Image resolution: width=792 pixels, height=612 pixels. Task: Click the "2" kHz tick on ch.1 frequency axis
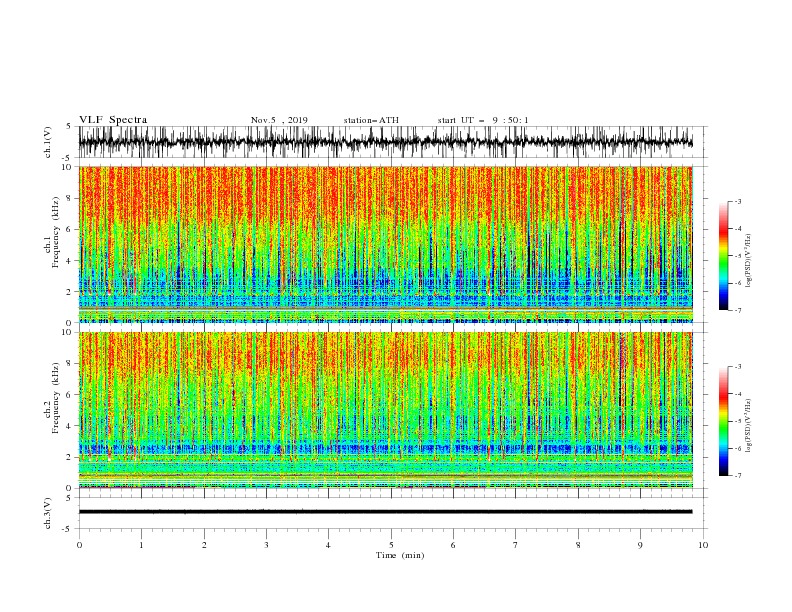pyautogui.click(x=69, y=292)
